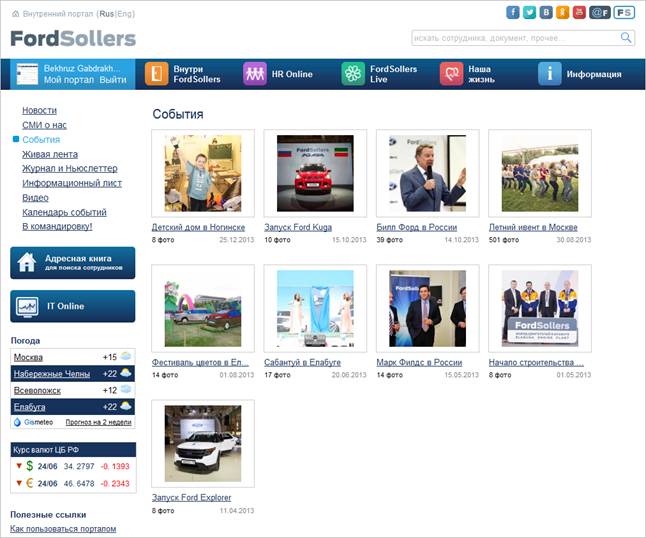
Task: Open Запуск Ford Kuga photo thumbnail
Action: 315,173
